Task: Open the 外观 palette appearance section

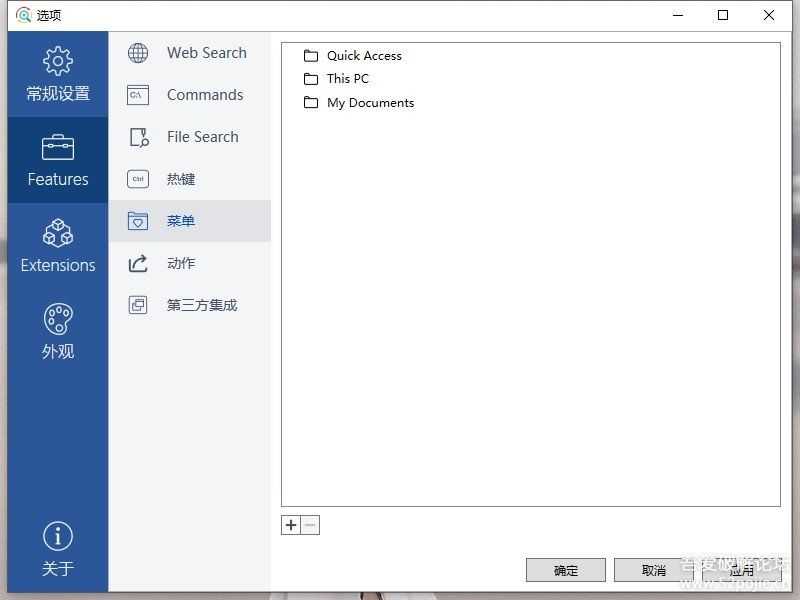Action: coord(58,332)
